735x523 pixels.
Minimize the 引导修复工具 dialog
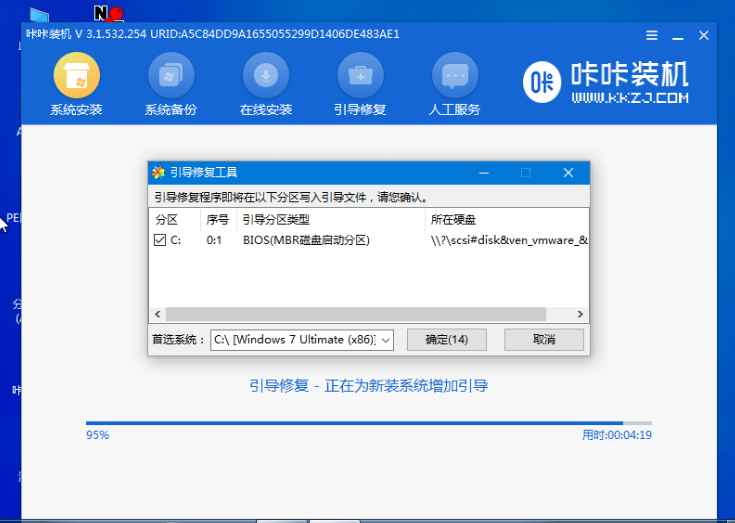click(x=484, y=173)
